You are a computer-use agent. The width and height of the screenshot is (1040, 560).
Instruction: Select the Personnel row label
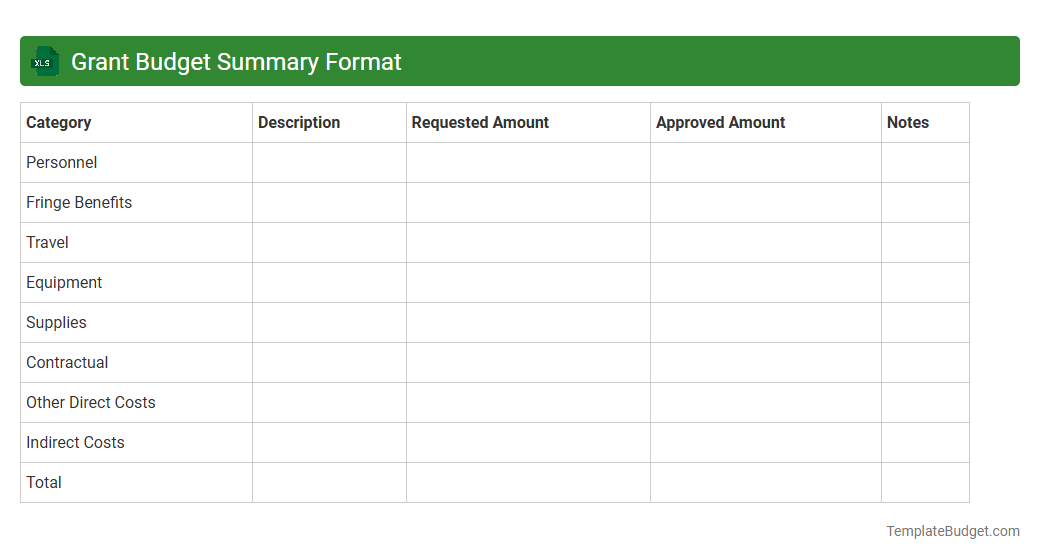point(62,163)
